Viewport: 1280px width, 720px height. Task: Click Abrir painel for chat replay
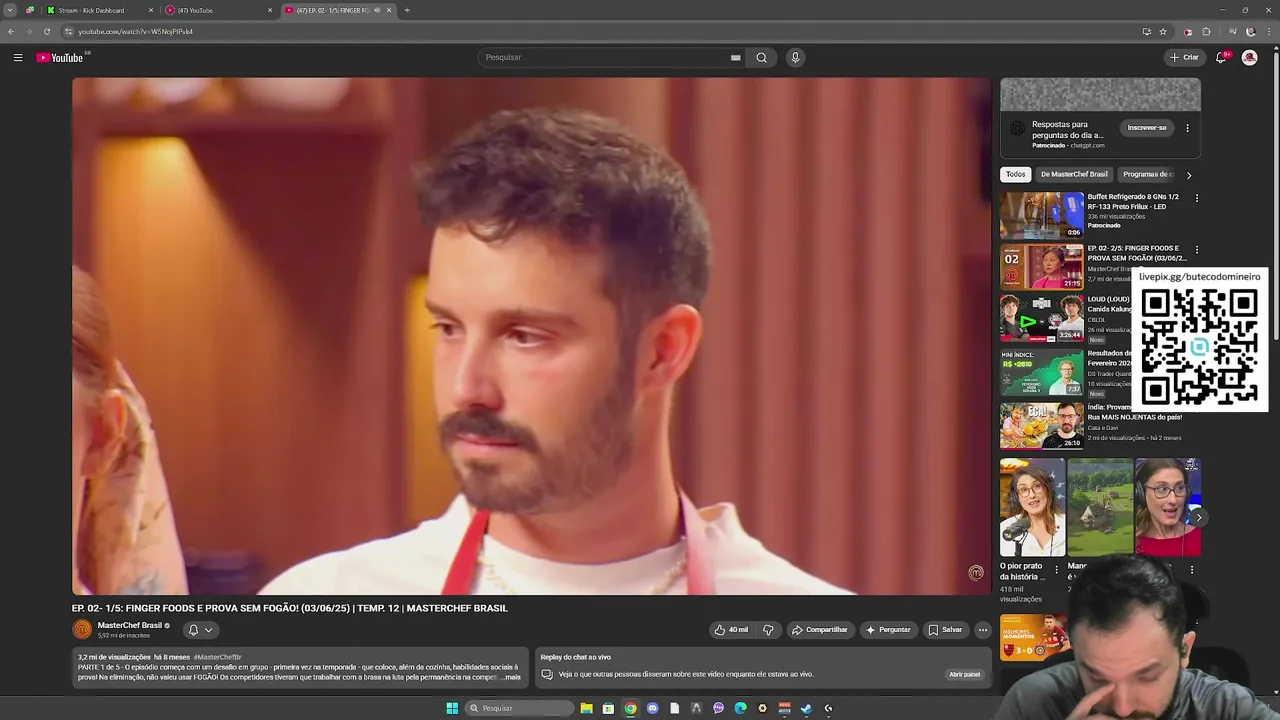tap(964, 674)
